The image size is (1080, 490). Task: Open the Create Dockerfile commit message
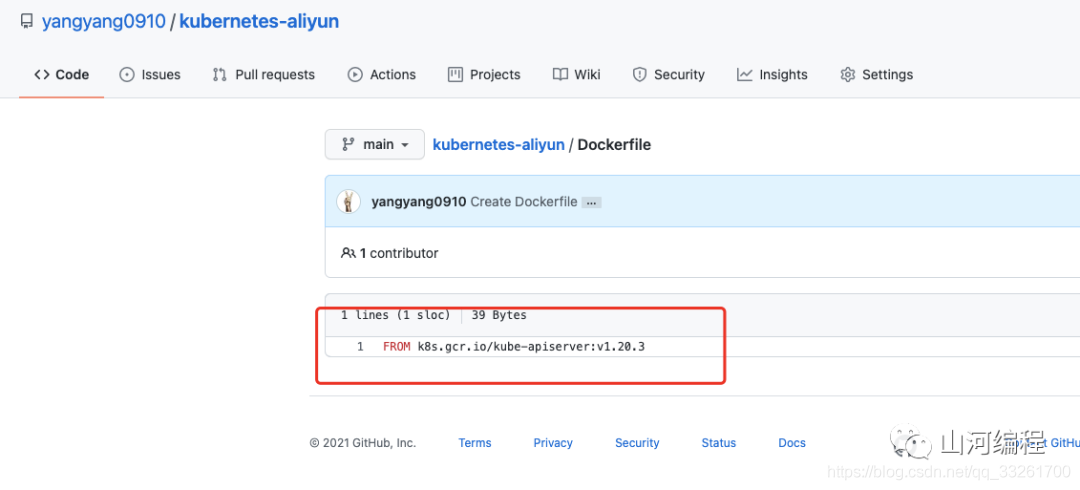[x=523, y=202]
